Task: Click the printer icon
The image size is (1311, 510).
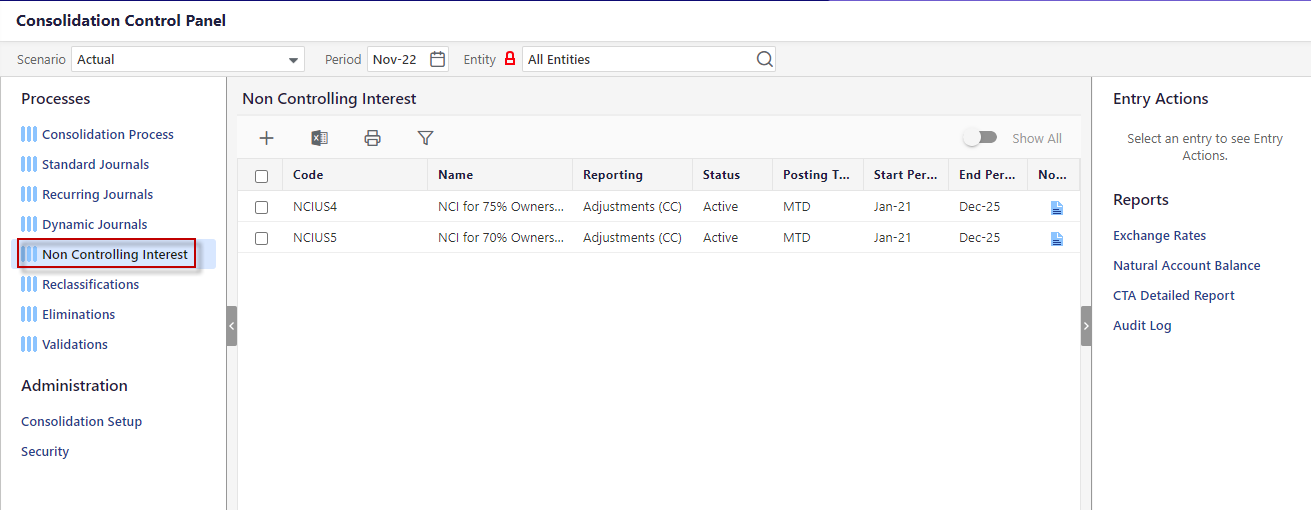Action: (x=372, y=139)
